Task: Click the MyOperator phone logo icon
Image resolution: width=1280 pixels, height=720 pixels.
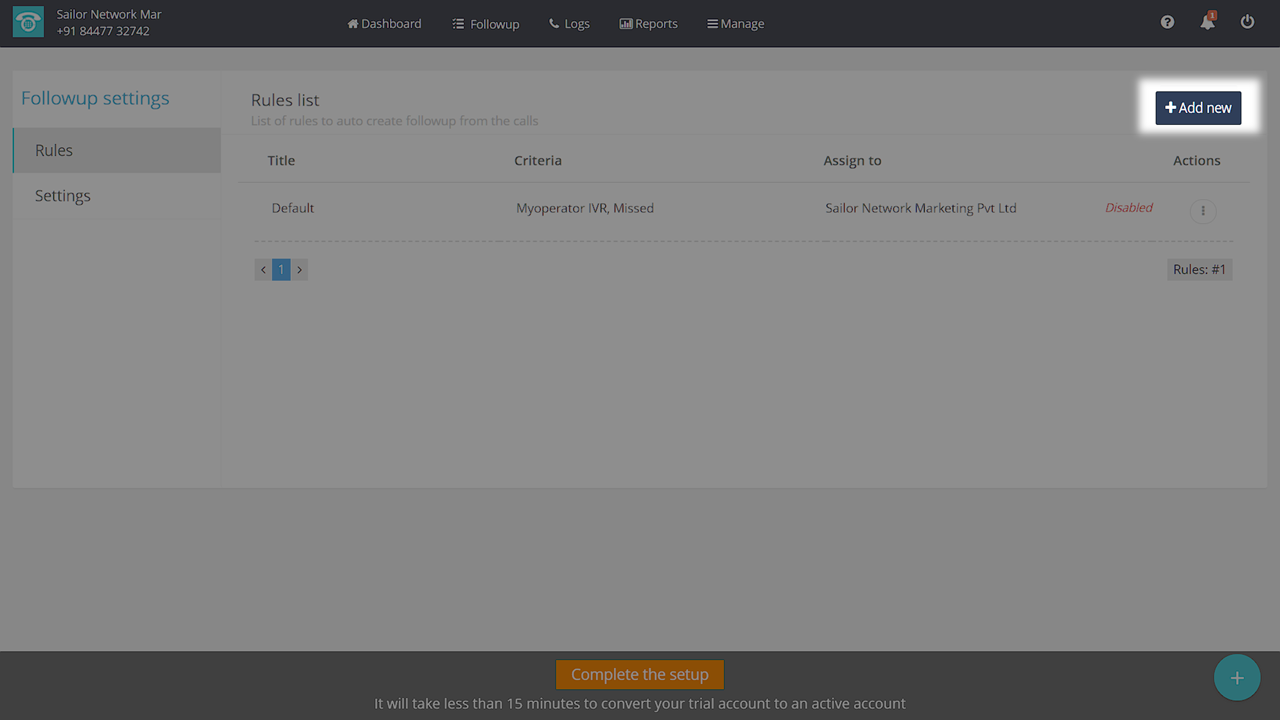Action: 28,23
